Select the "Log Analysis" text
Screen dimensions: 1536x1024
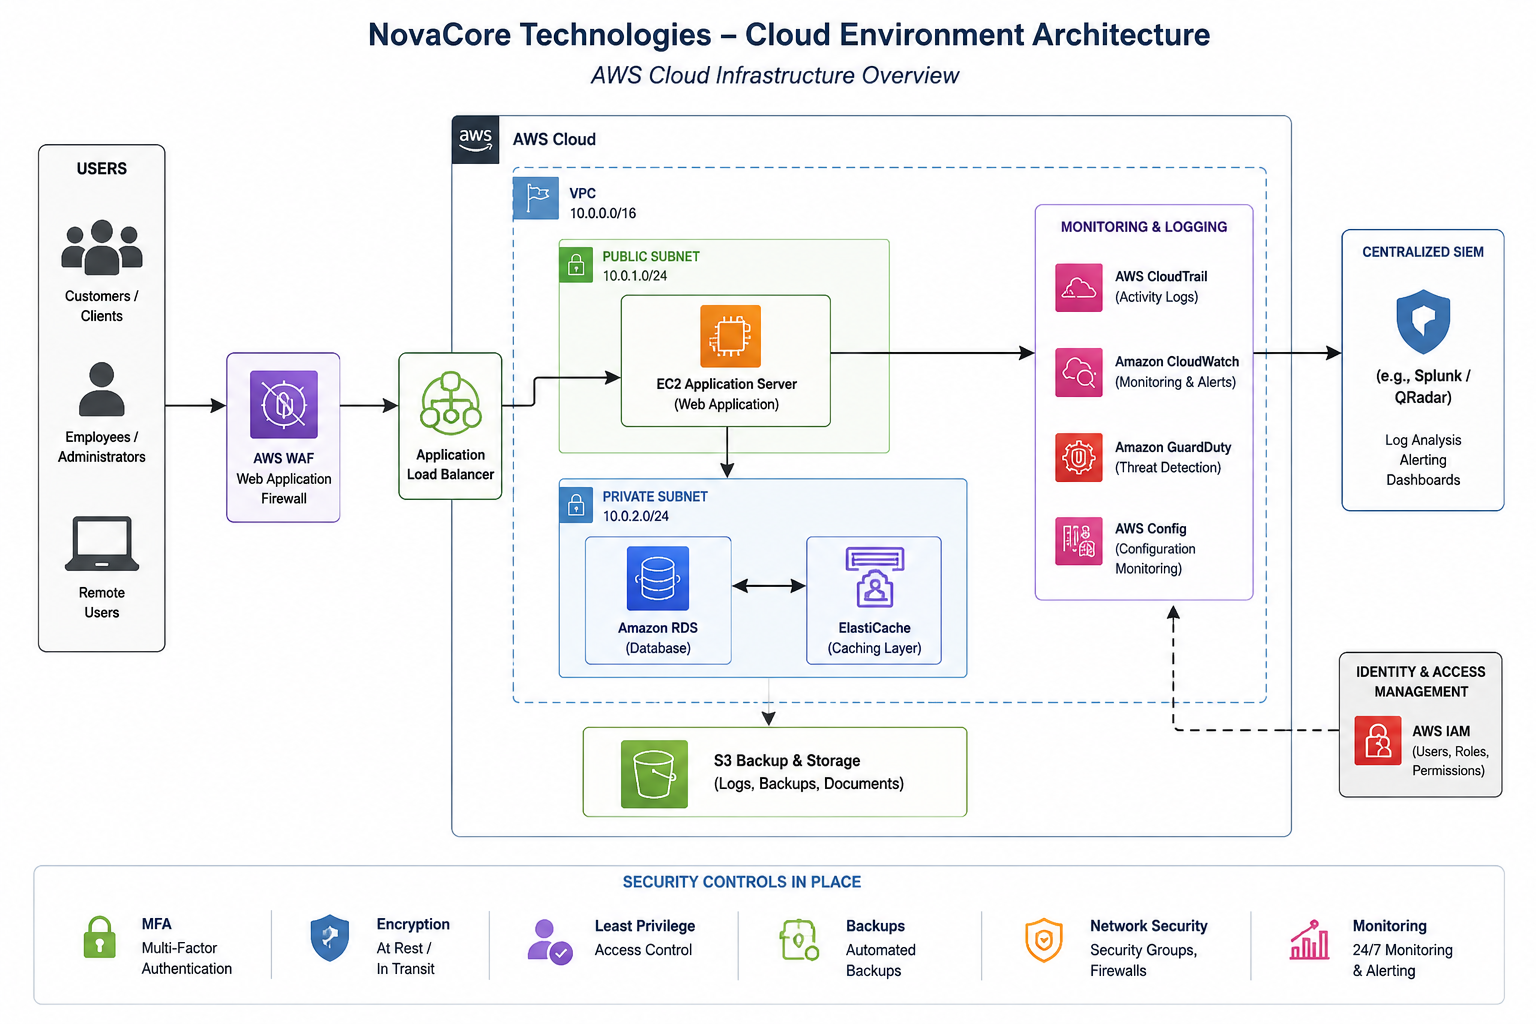(x=1423, y=440)
